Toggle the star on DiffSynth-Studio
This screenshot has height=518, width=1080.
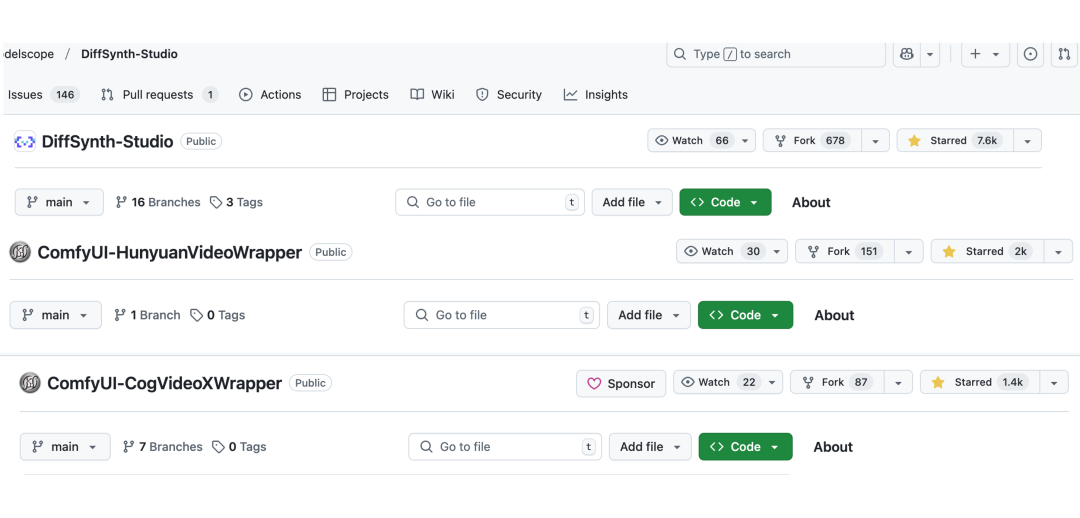pos(954,141)
